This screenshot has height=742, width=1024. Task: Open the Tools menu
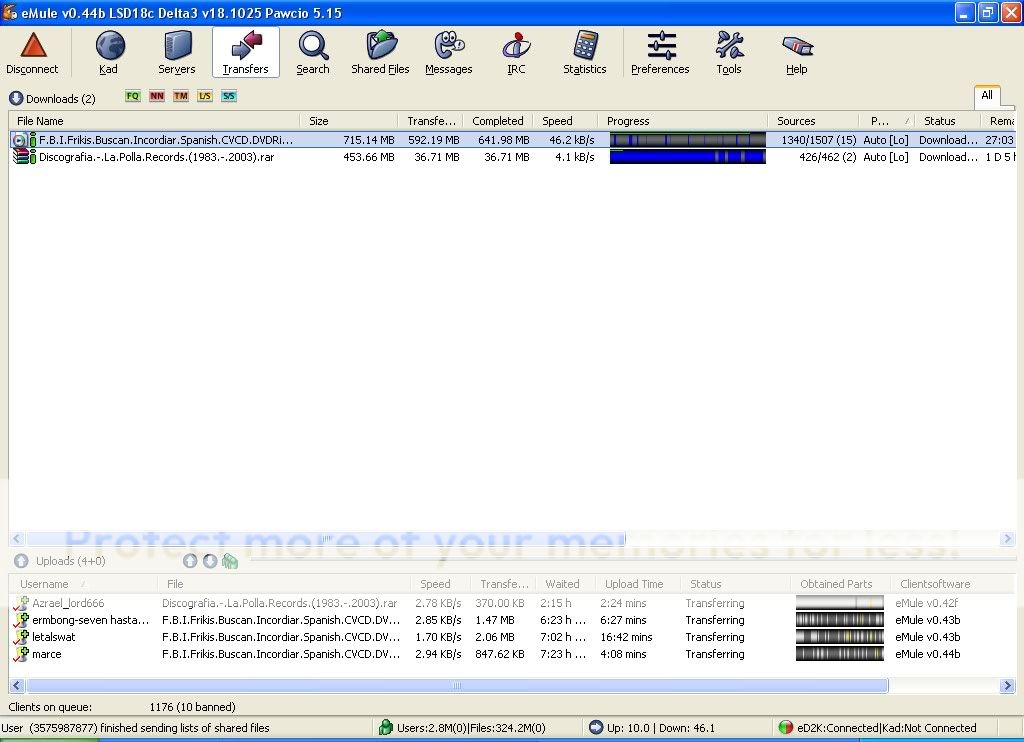tap(729, 53)
